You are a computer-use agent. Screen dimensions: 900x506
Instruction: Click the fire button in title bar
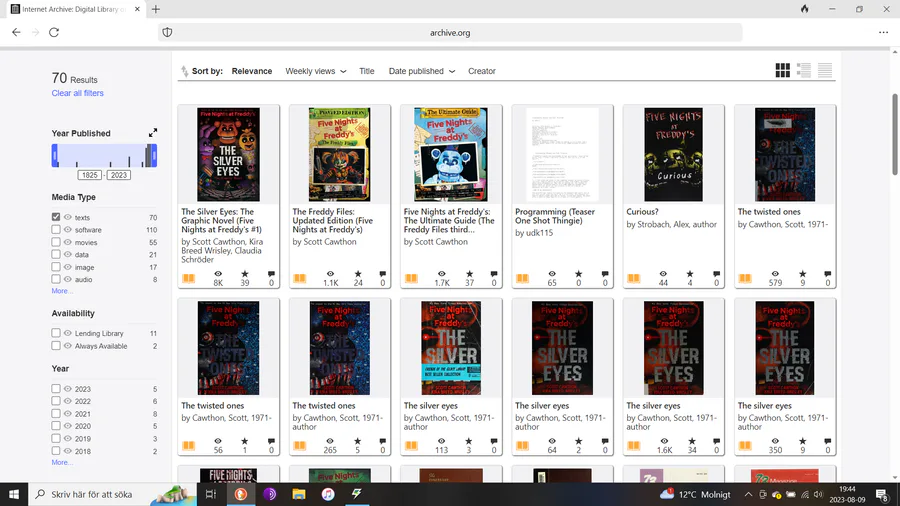(805, 9)
